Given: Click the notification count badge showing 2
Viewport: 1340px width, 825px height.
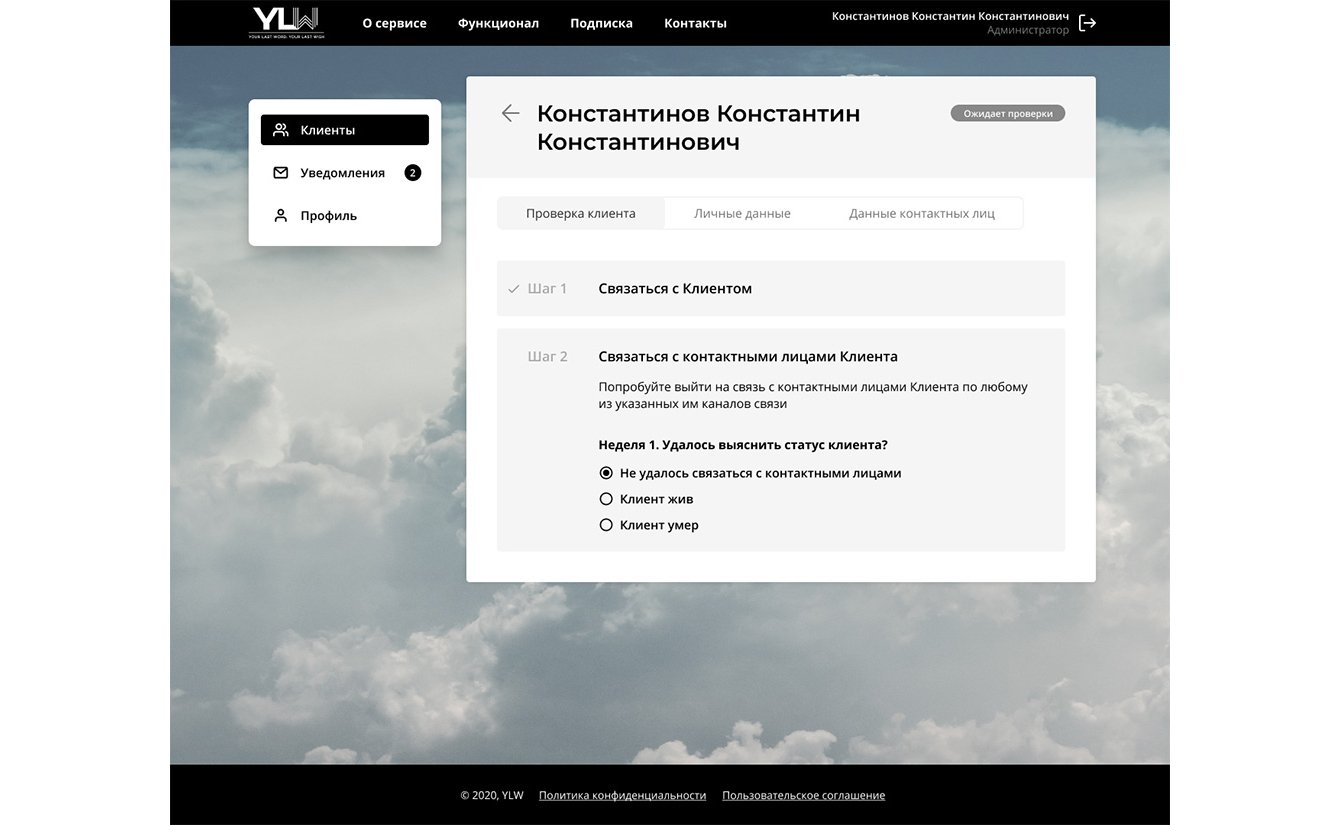Looking at the screenshot, I should pyautogui.click(x=412, y=173).
